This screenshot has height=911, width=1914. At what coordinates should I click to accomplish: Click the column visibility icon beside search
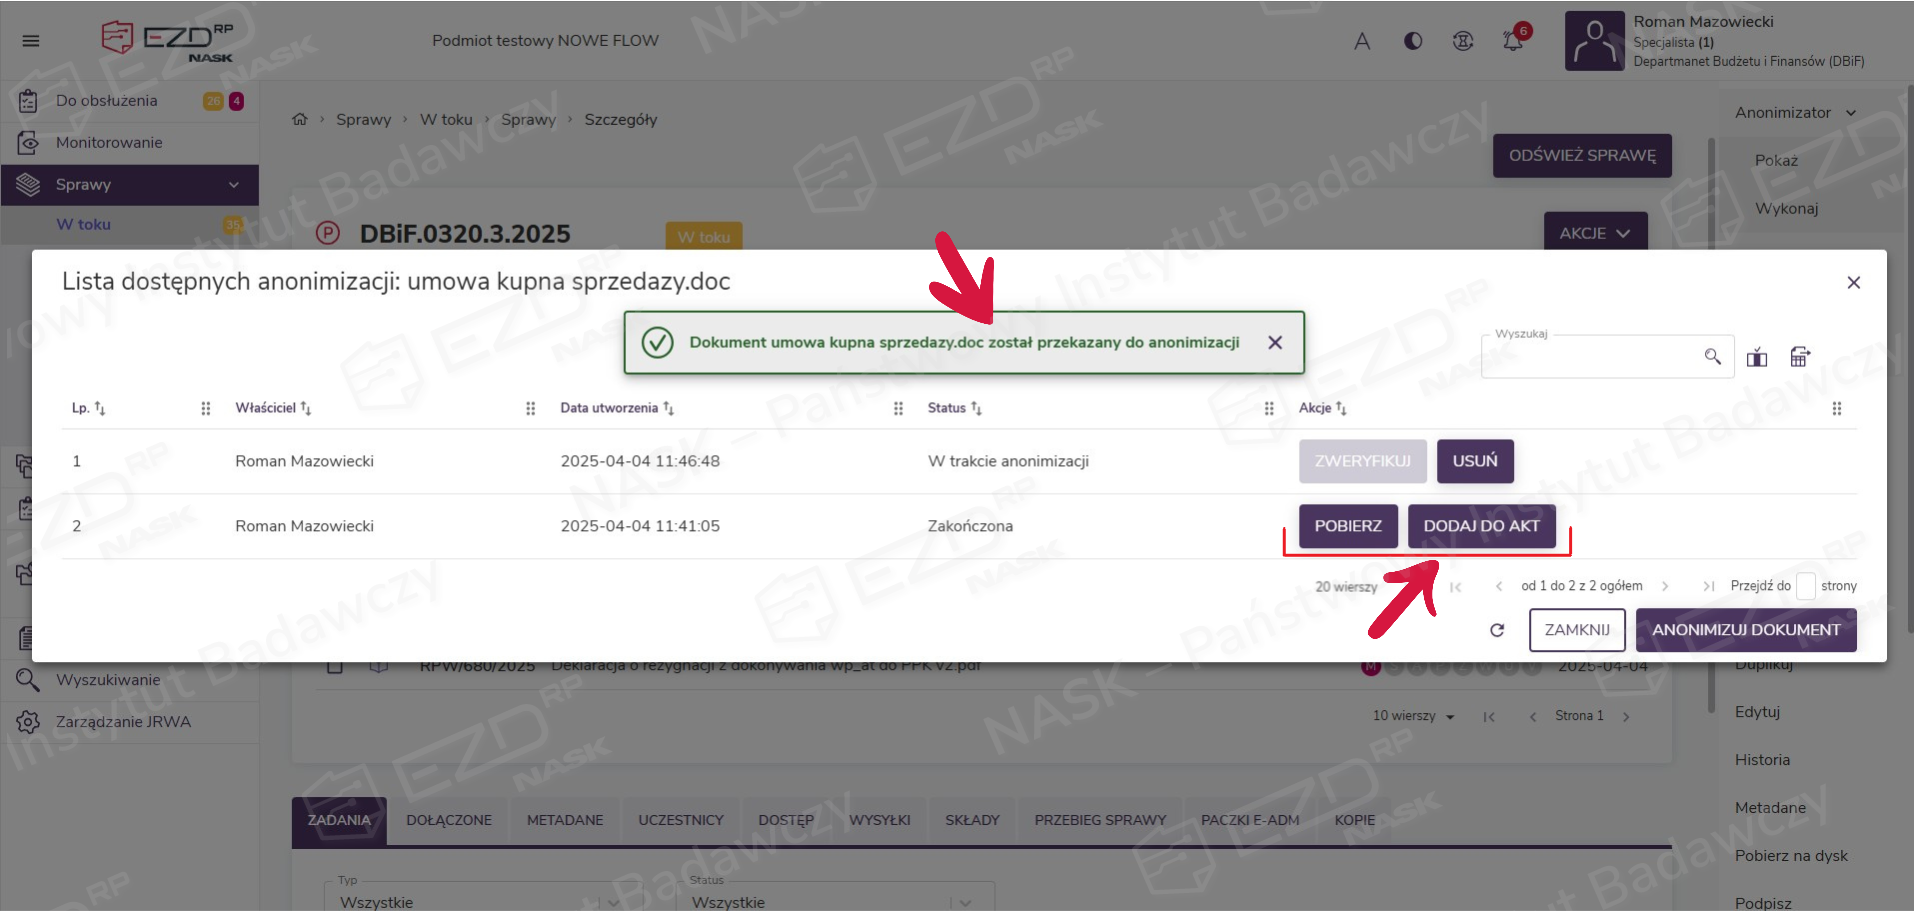coord(1757,357)
